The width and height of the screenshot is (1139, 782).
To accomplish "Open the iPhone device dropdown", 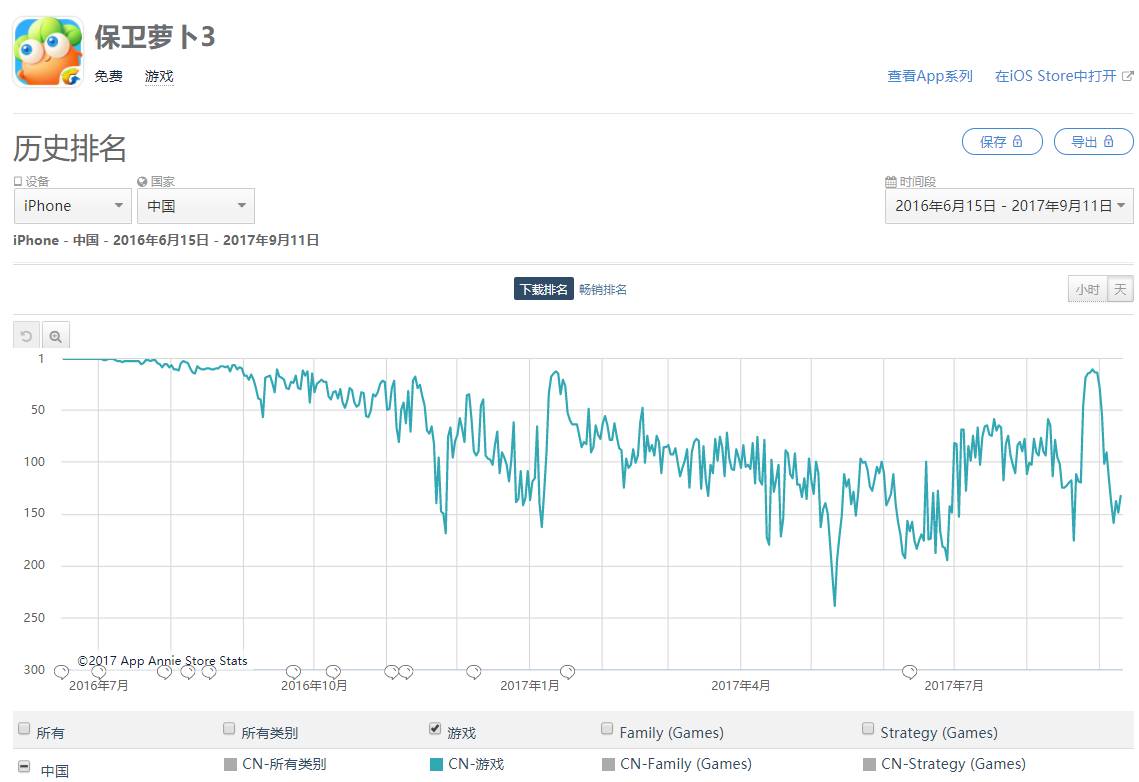I will pos(72,206).
